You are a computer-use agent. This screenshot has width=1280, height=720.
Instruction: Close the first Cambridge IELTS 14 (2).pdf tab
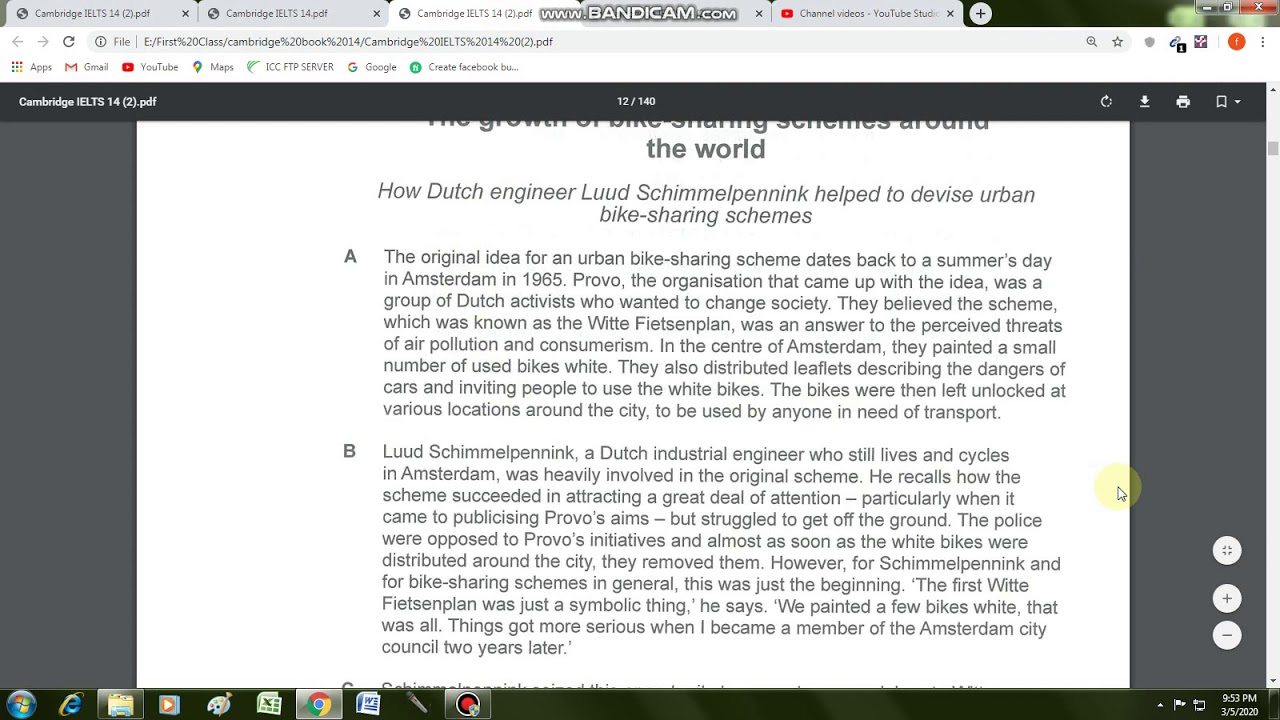click(x=185, y=14)
